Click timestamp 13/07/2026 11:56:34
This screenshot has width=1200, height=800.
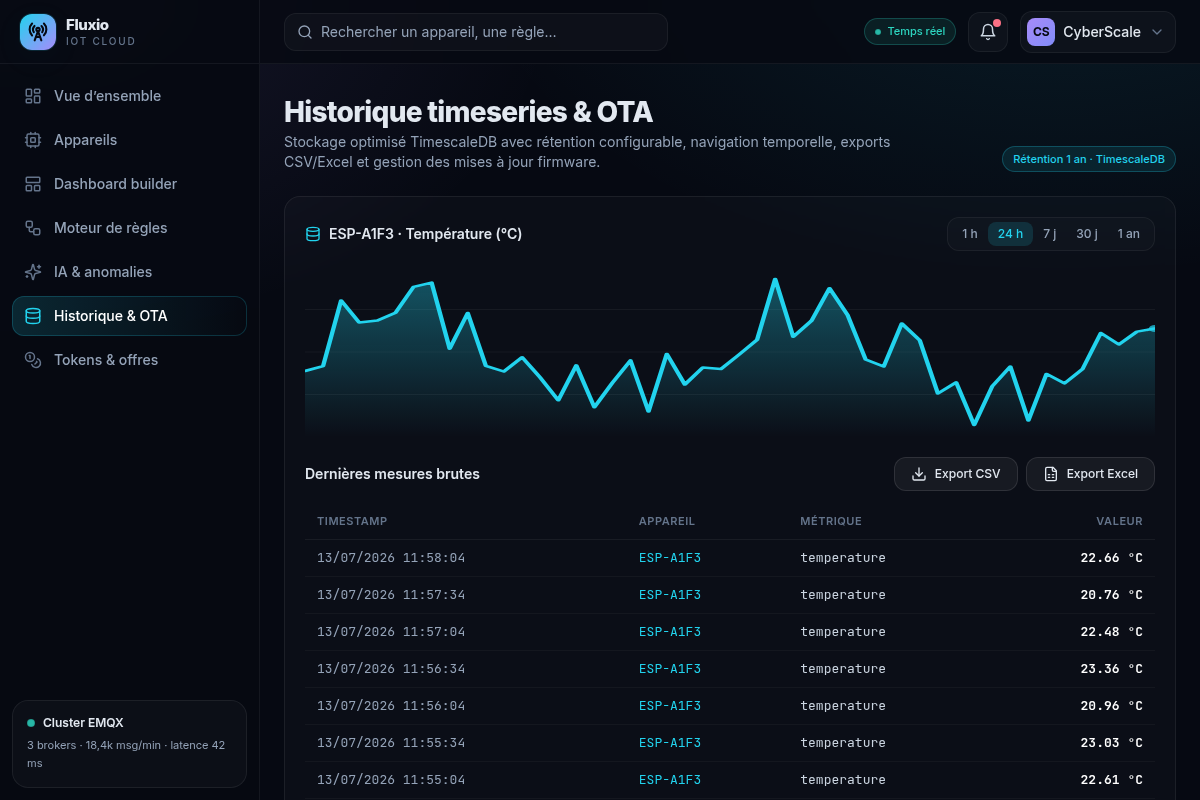(391, 669)
